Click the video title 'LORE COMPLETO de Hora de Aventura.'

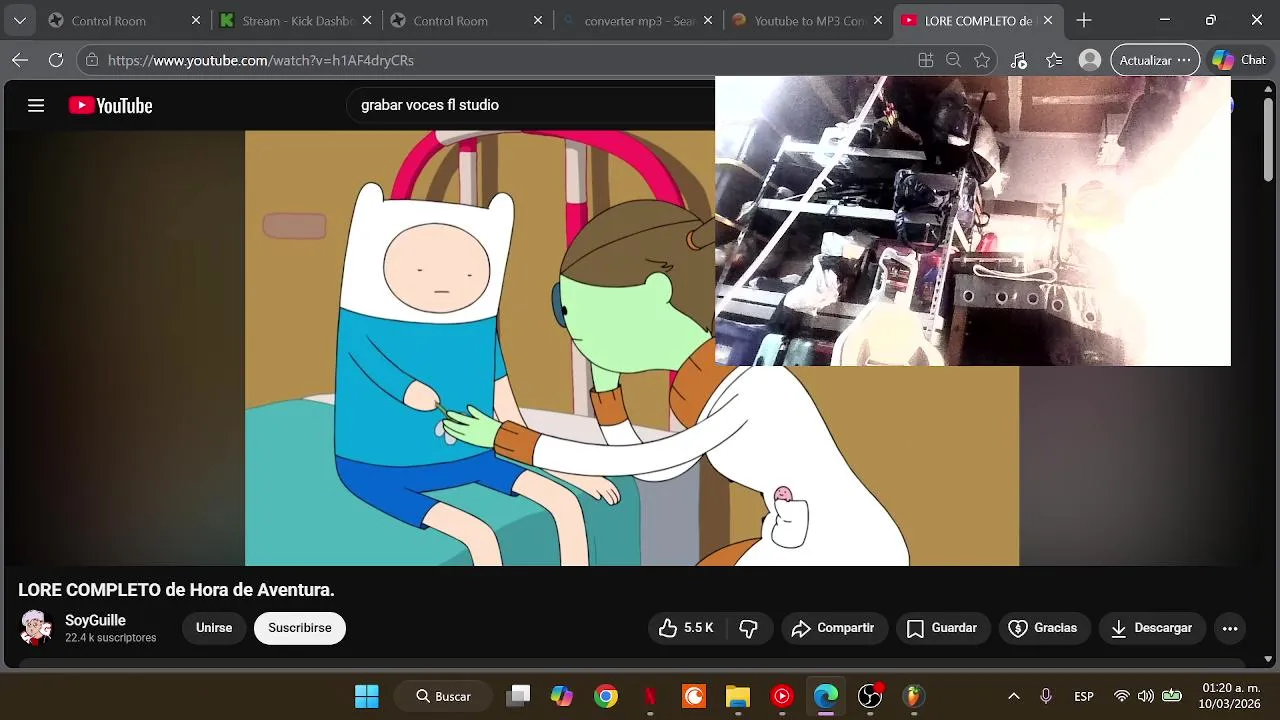coord(176,590)
